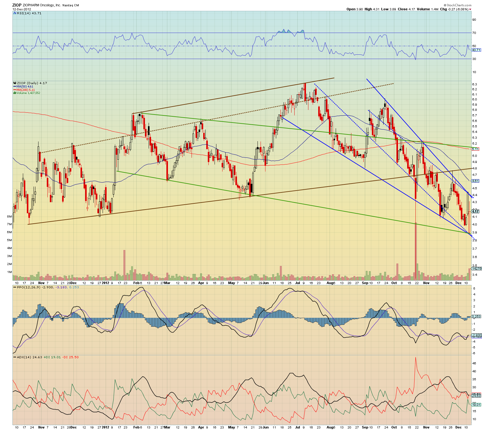Click the blue MA(50) moving average legend
The image size is (492, 432).
(x=23, y=86)
